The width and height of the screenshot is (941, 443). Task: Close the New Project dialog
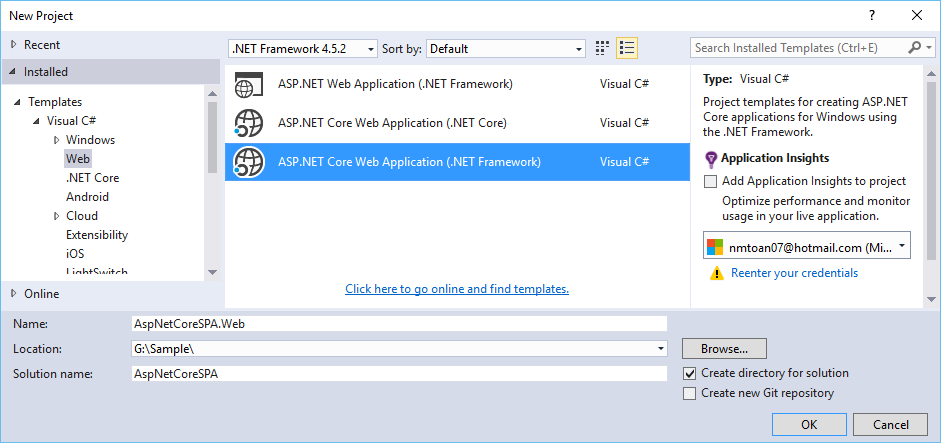[x=917, y=16]
